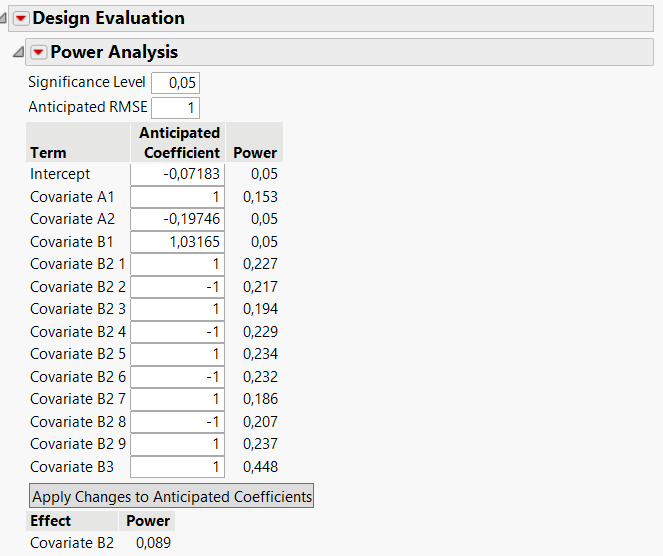Edit Covariate B2 2 coefficient field
This screenshot has height=556, width=663.
click(x=177, y=287)
